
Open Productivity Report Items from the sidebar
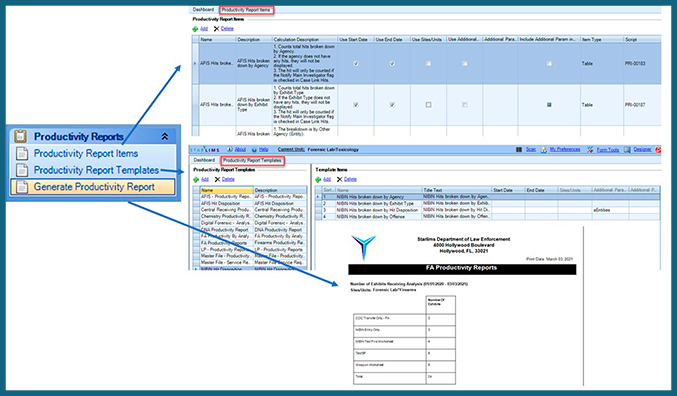(x=86, y=153)
